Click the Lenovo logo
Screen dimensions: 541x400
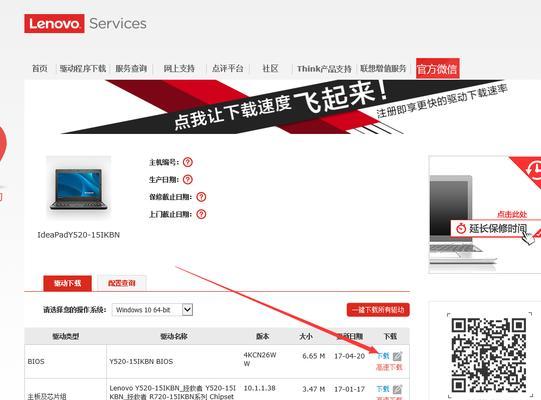(x=54, y=23)
